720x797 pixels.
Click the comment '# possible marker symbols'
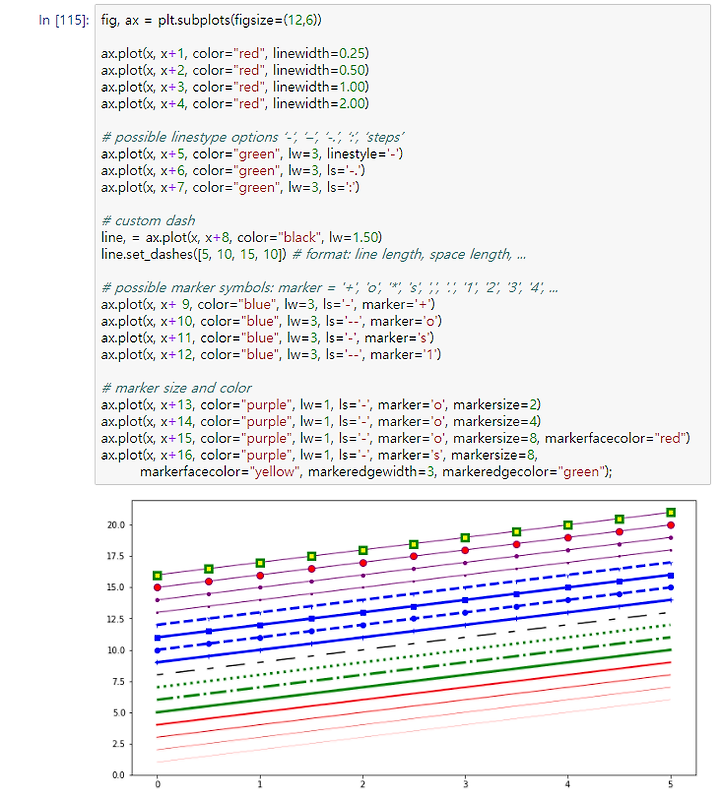(x=188, y=288)
